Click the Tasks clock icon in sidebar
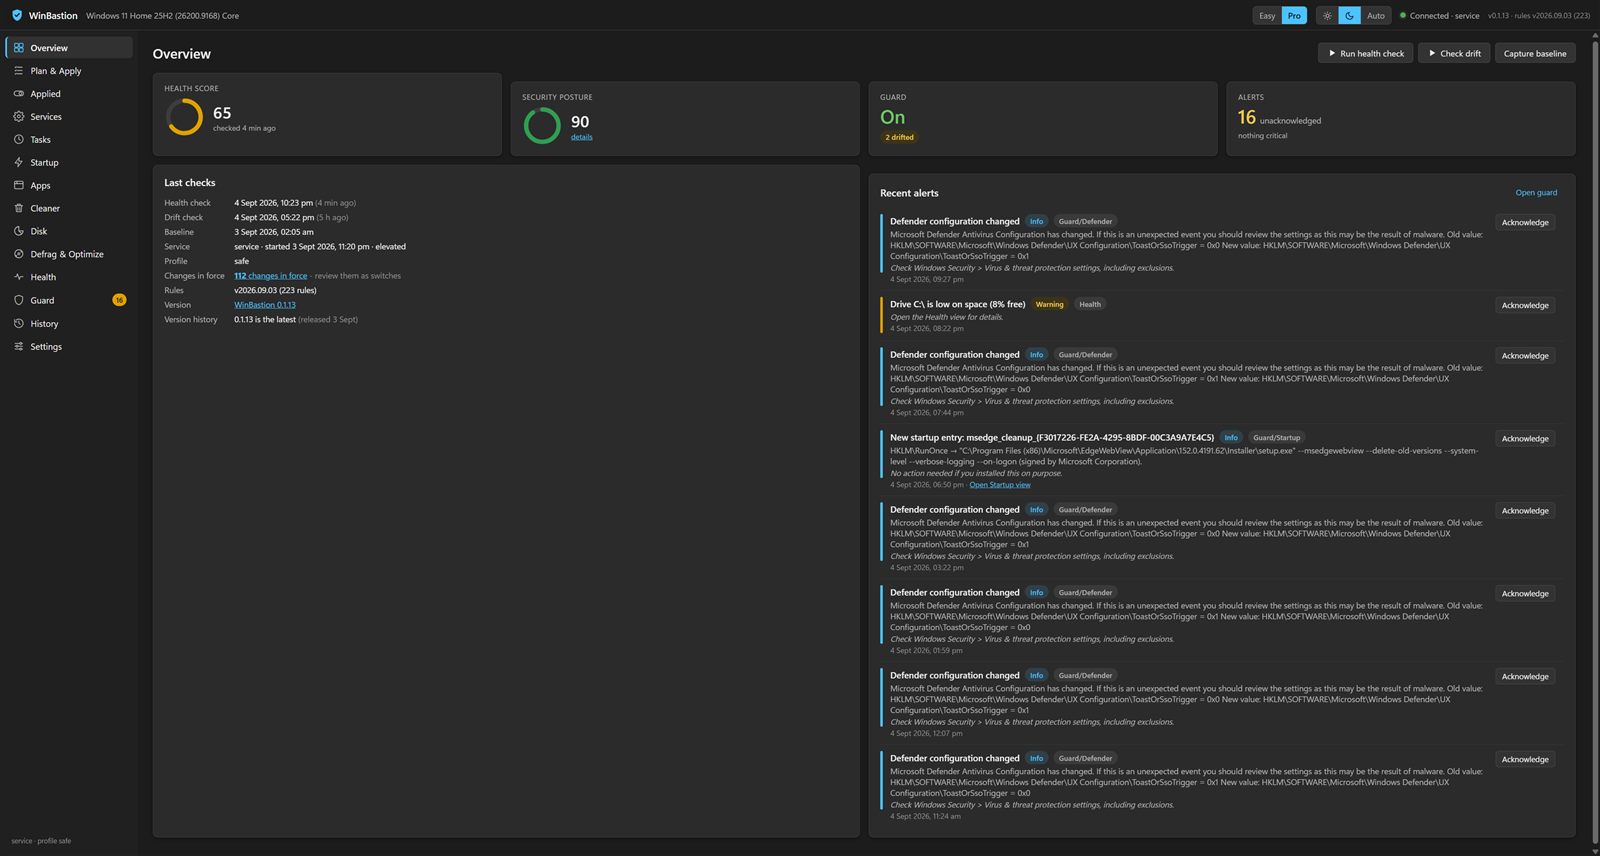 pos(19,140)
